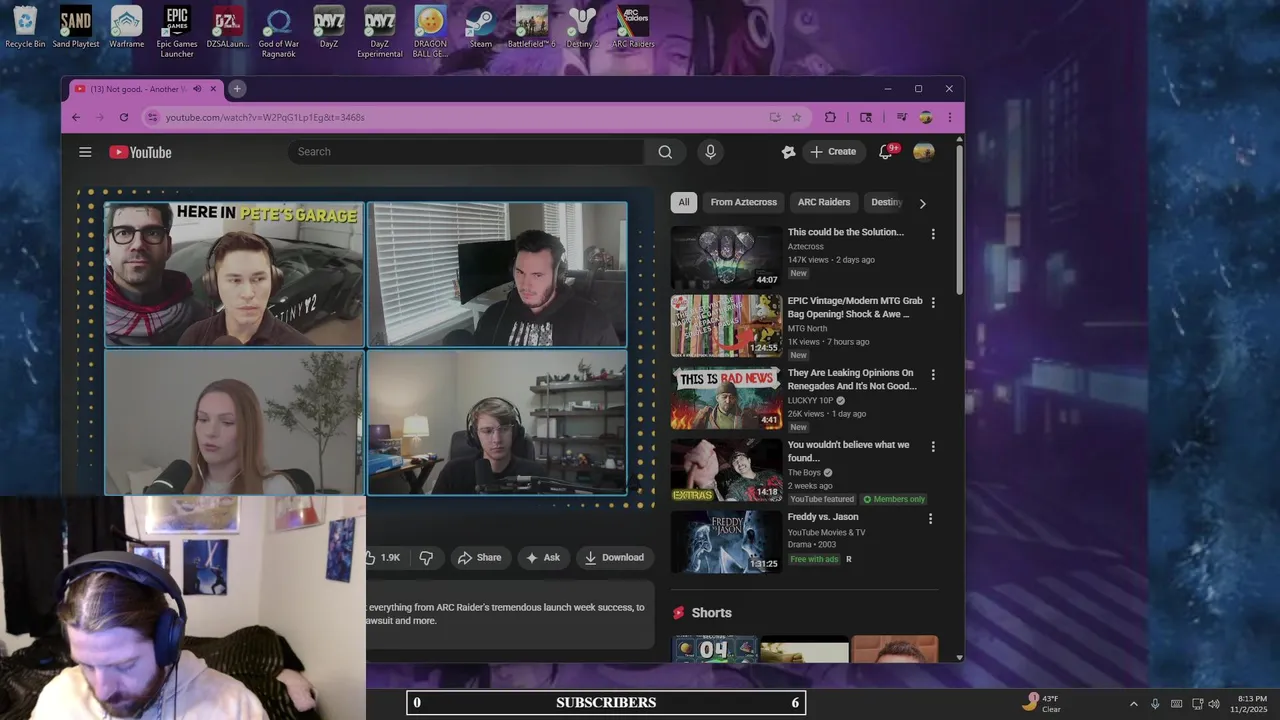Select From Aztecross filter chip
Image resolution: width=1280 pixels, height=720 pixels.
pyautogui.click(x=743, y=202)
